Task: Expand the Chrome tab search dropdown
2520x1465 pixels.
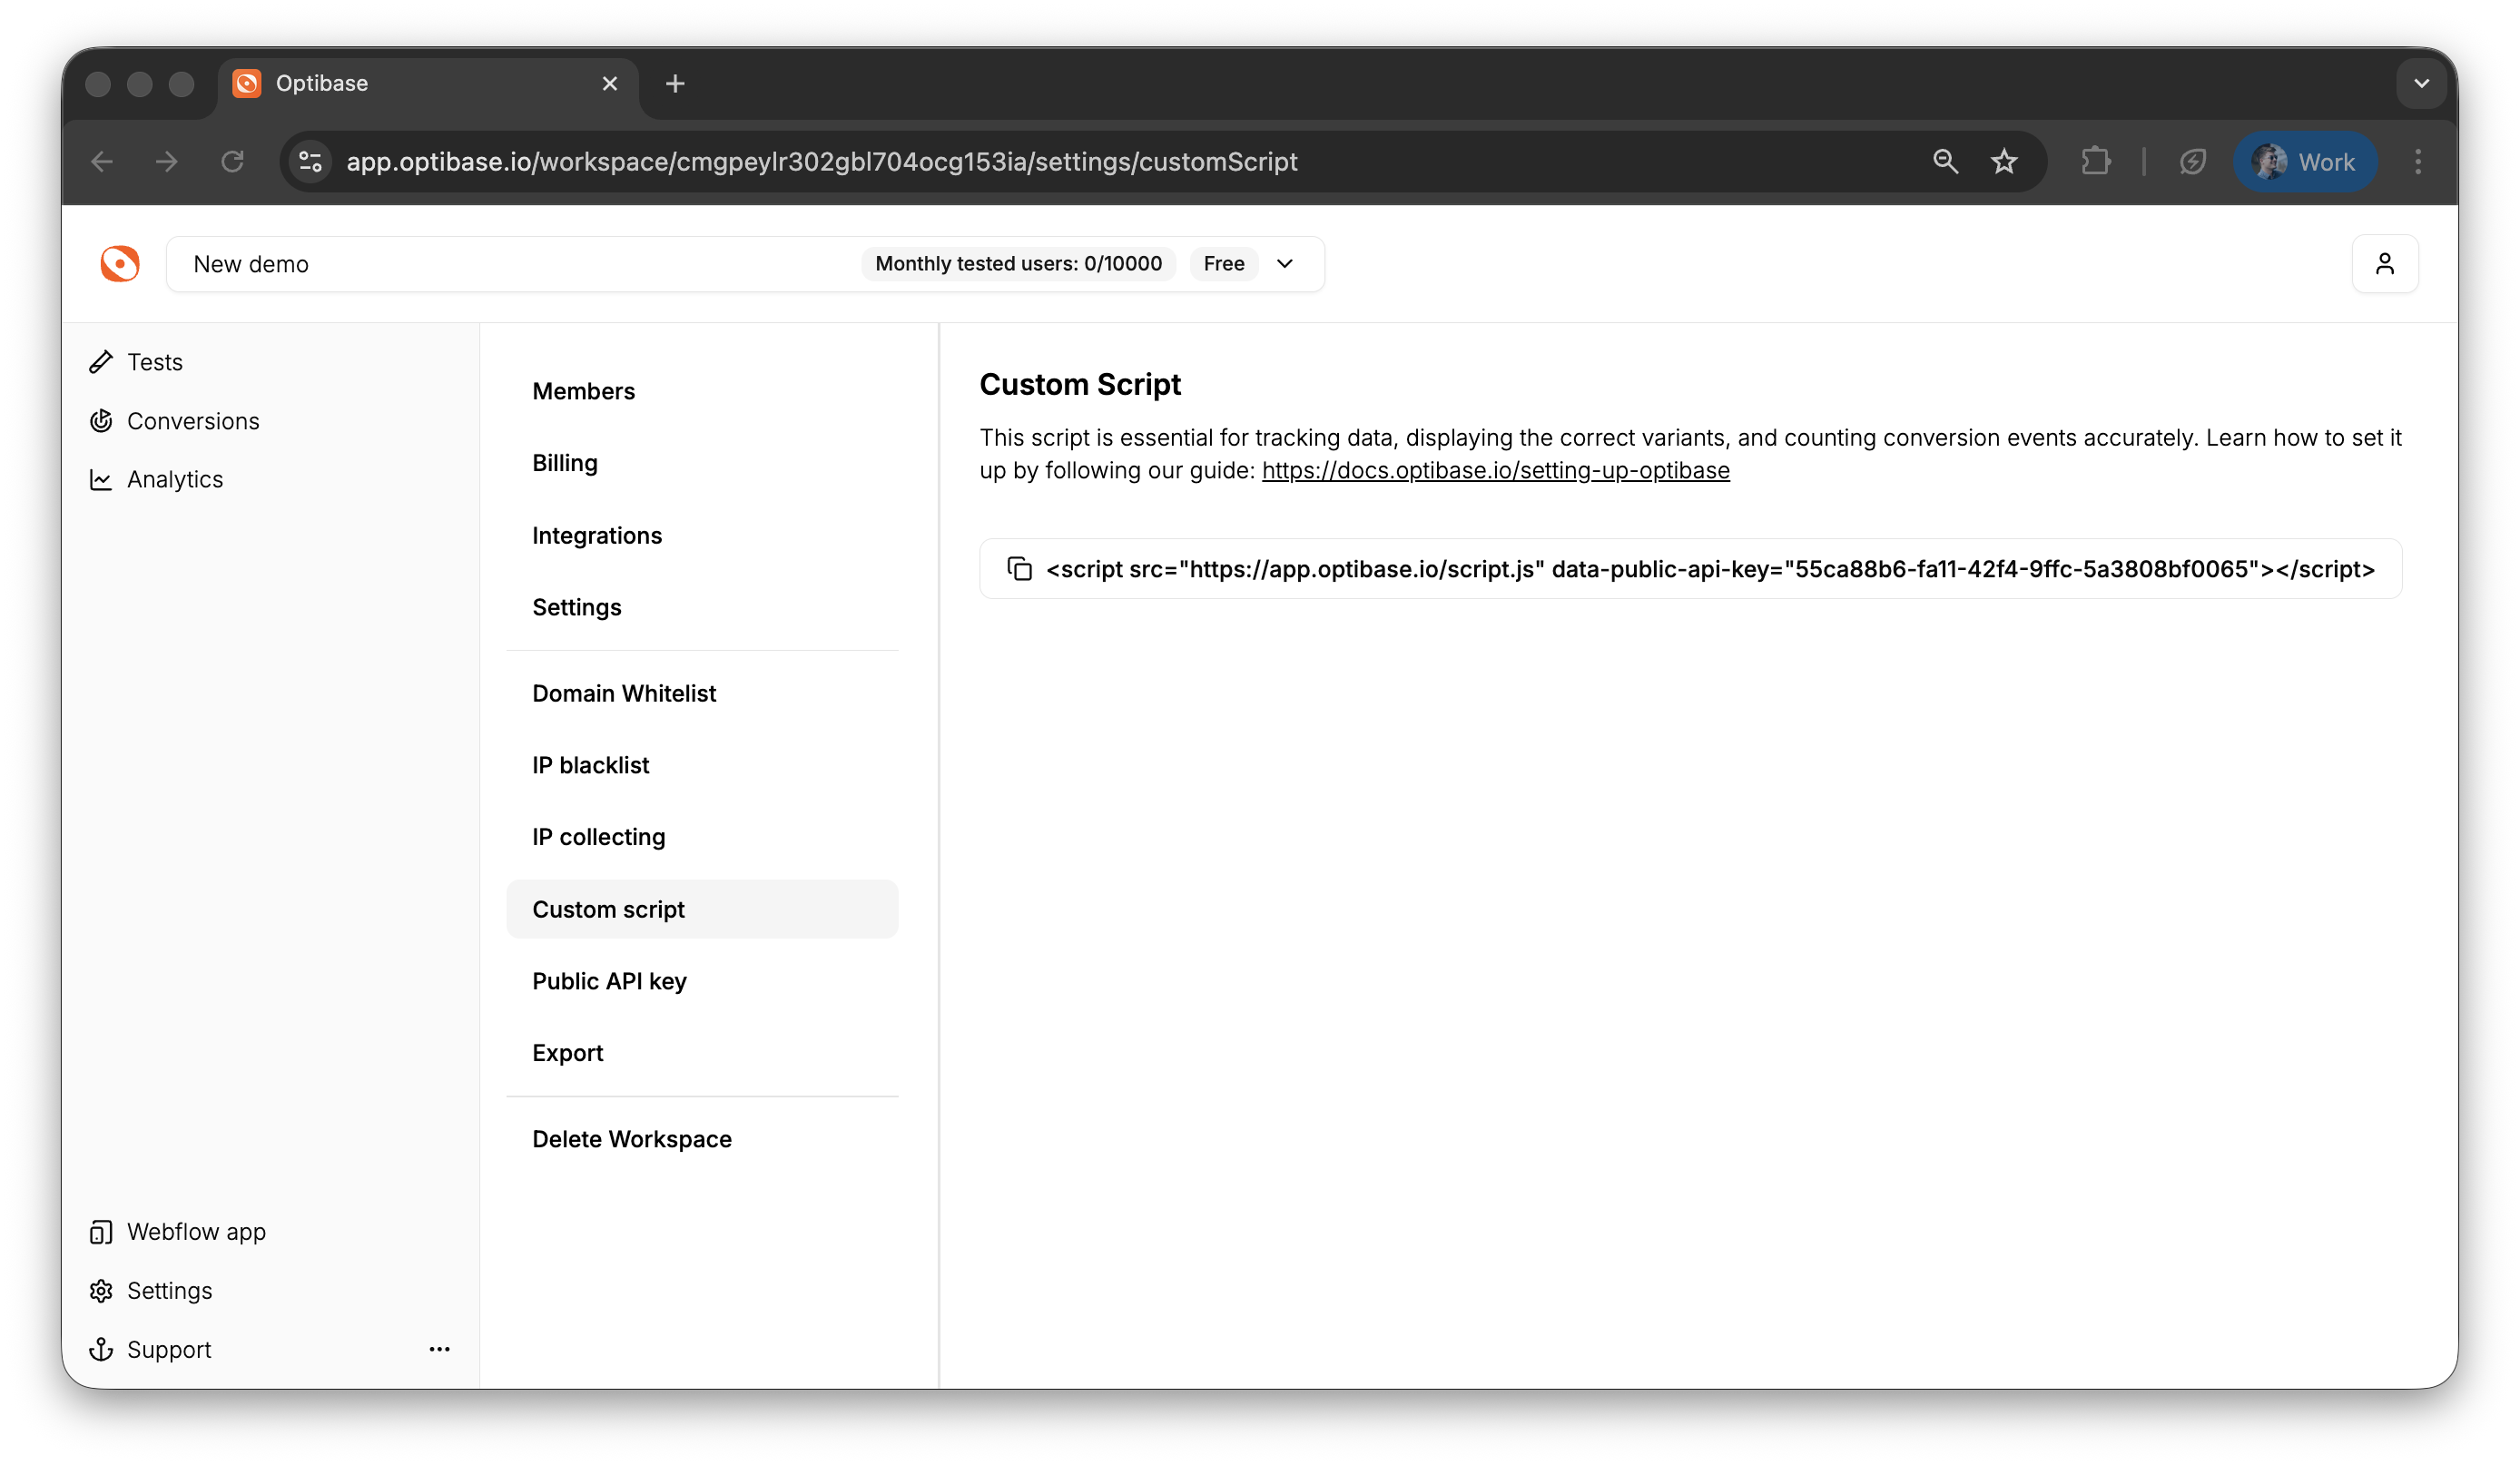Action: [x=2421, y=84]
